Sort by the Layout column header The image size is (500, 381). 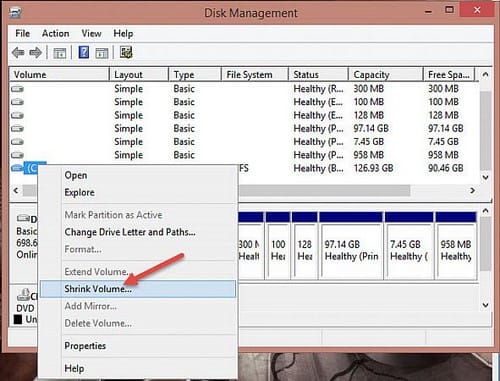coord(139,75)
